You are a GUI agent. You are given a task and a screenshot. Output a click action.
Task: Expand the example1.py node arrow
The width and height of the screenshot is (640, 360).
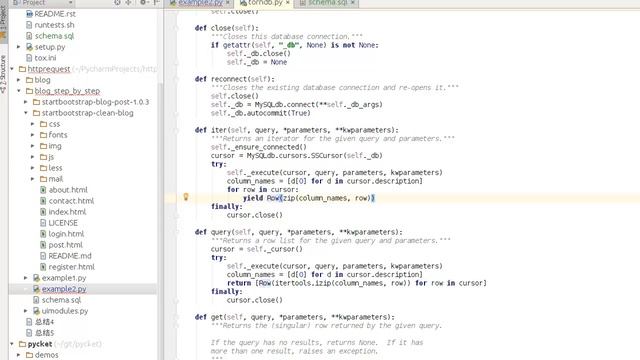point(25,278)
